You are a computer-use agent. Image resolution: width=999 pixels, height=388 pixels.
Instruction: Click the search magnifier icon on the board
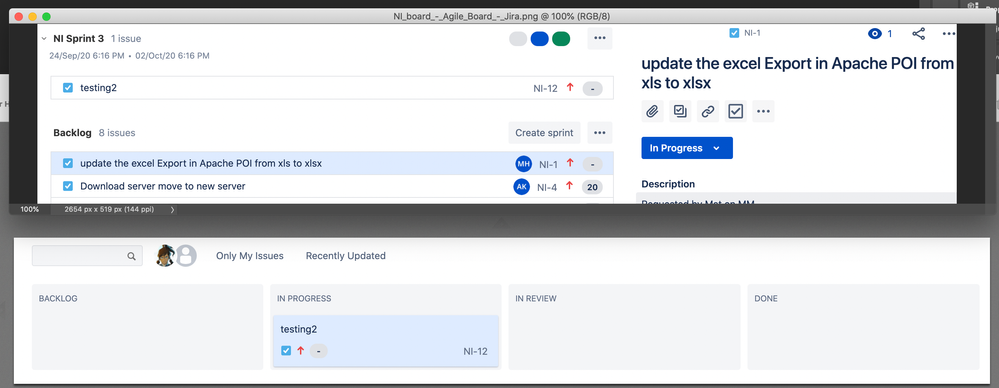click(x=131, y=256)
